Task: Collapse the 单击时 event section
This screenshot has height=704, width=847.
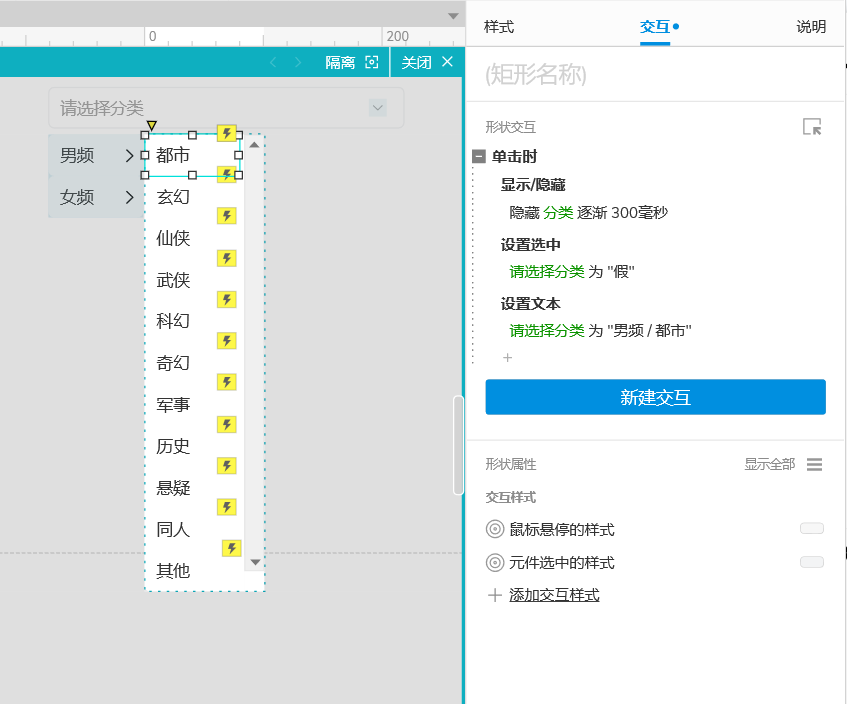Action: (x=479, y=157)
